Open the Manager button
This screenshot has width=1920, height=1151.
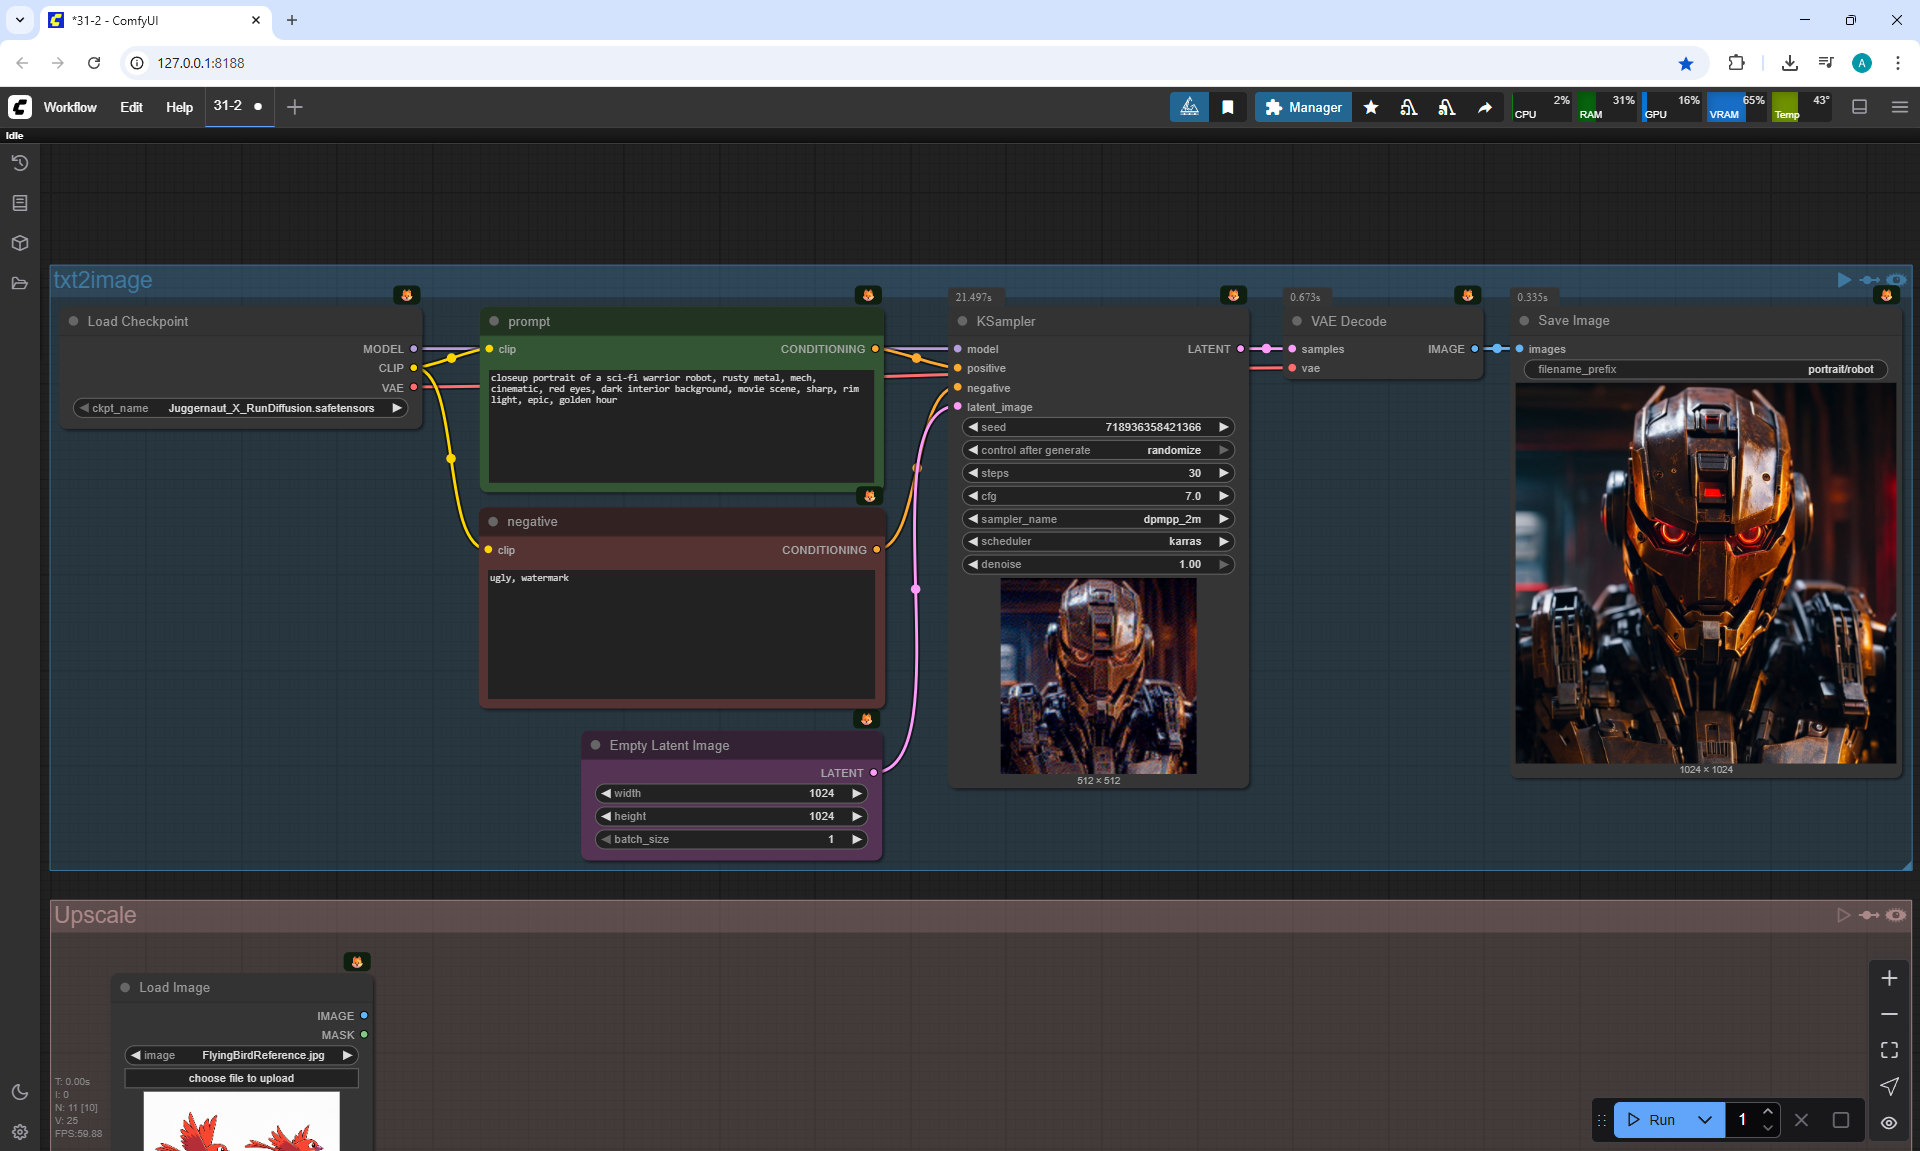1303,107
